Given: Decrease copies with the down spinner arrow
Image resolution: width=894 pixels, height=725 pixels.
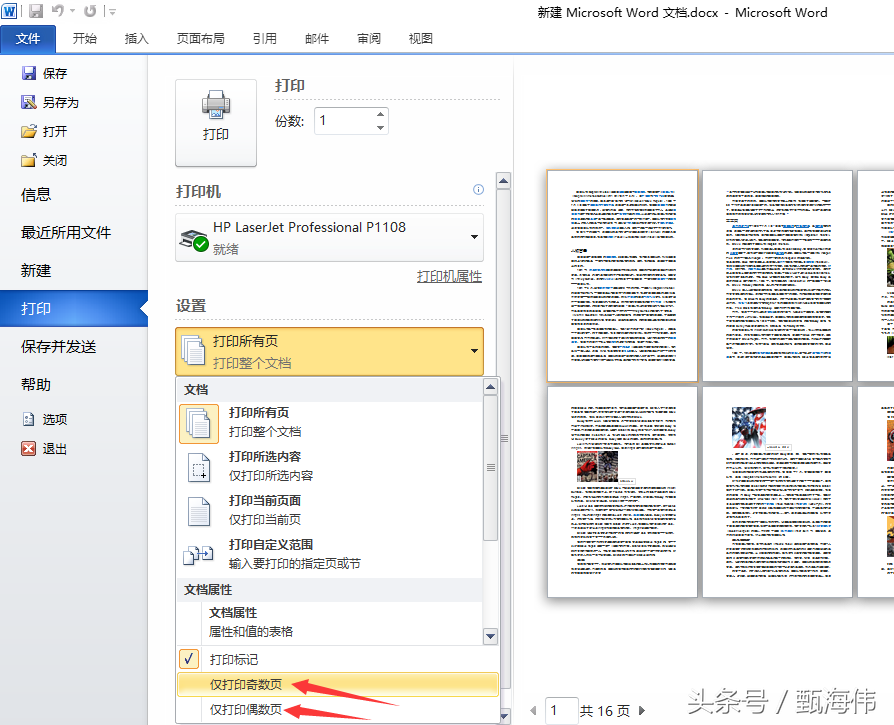Looking at the screenshot, I should [x=380, y=128].
